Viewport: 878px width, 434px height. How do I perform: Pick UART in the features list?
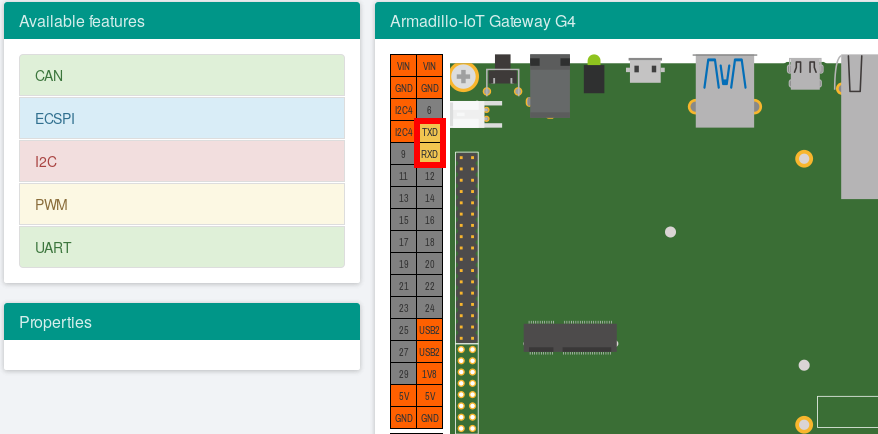click(181, 247)
